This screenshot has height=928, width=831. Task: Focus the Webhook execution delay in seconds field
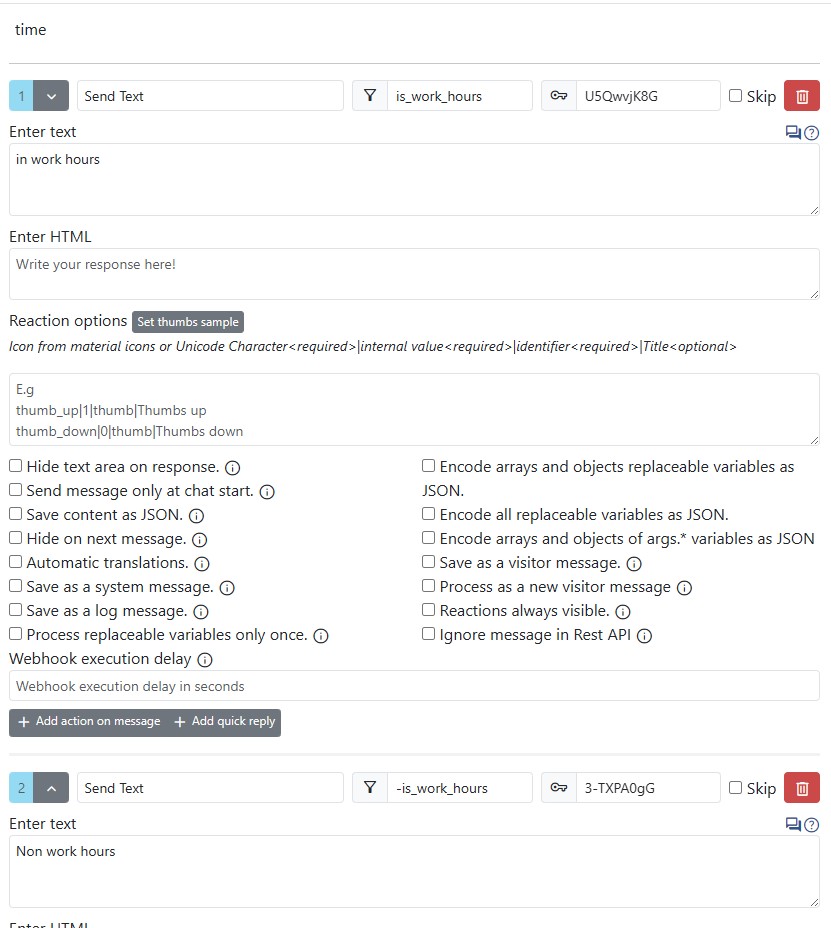click(414, 686)
